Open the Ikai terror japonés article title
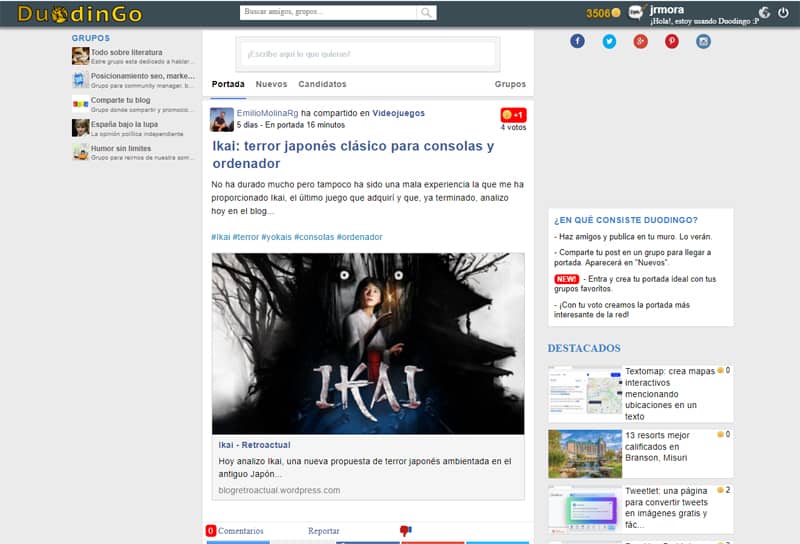Screen dimensions: 800x544 pos(353,155)
